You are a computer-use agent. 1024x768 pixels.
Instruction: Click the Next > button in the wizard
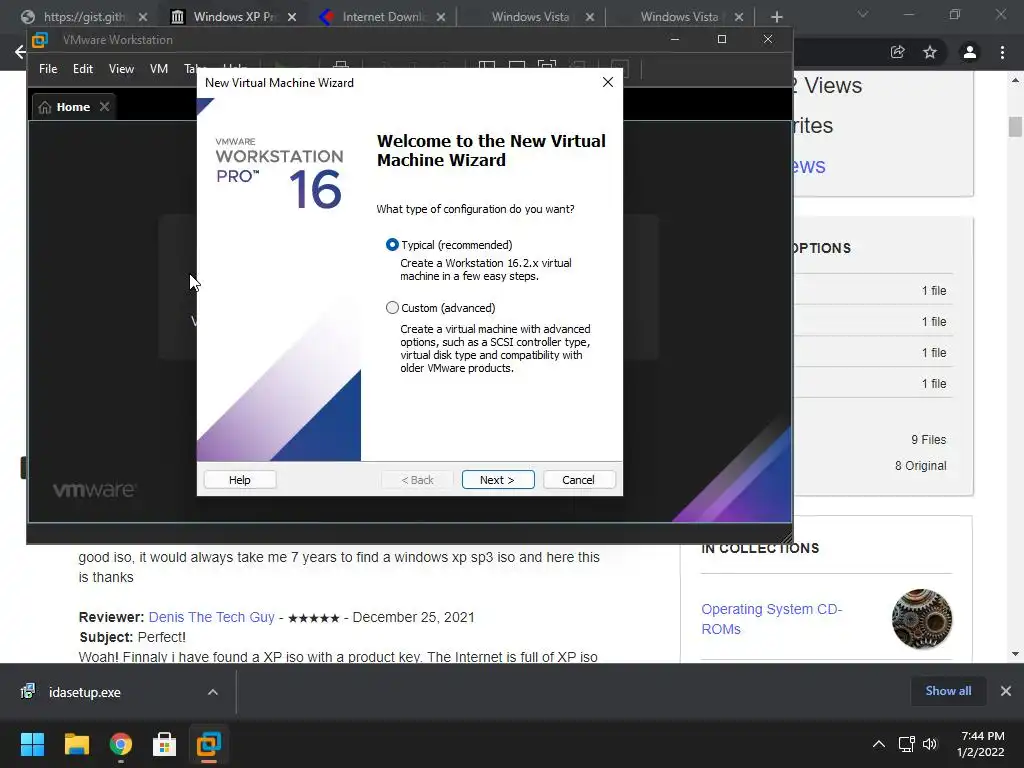498,479
